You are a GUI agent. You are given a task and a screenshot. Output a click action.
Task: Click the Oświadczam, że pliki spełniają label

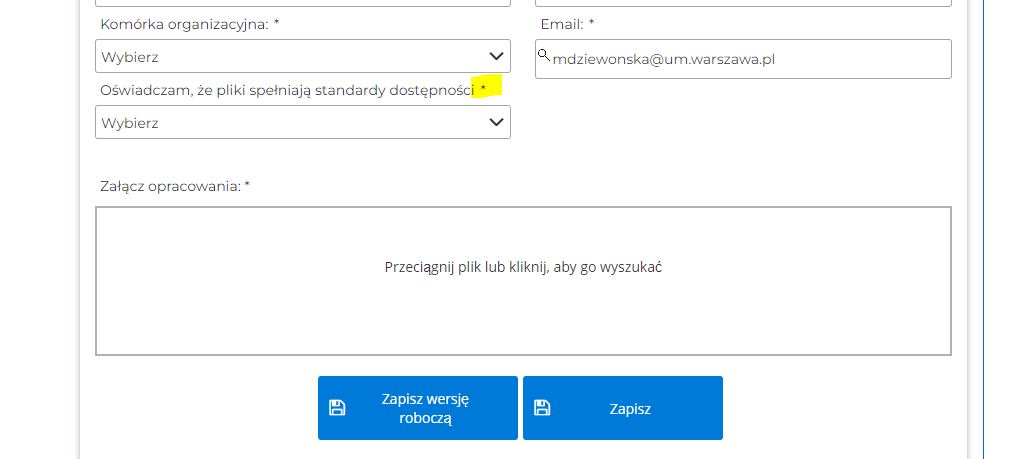(x=286, y=90)
